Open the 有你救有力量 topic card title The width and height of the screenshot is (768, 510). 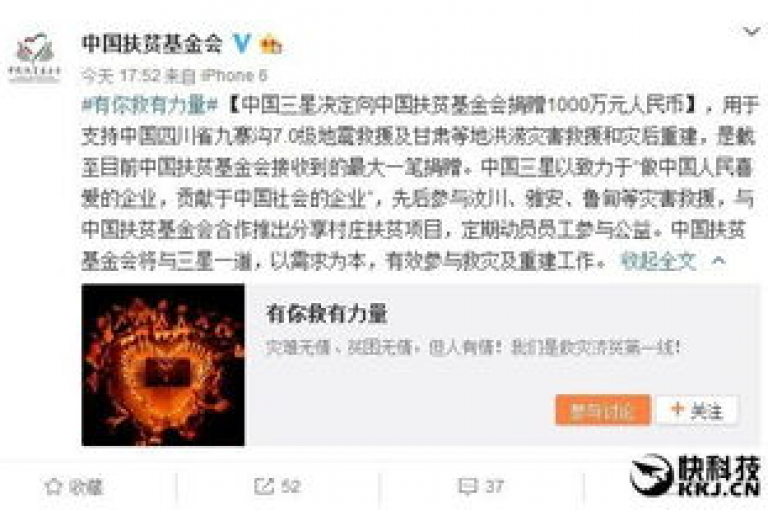pos(327,314)
